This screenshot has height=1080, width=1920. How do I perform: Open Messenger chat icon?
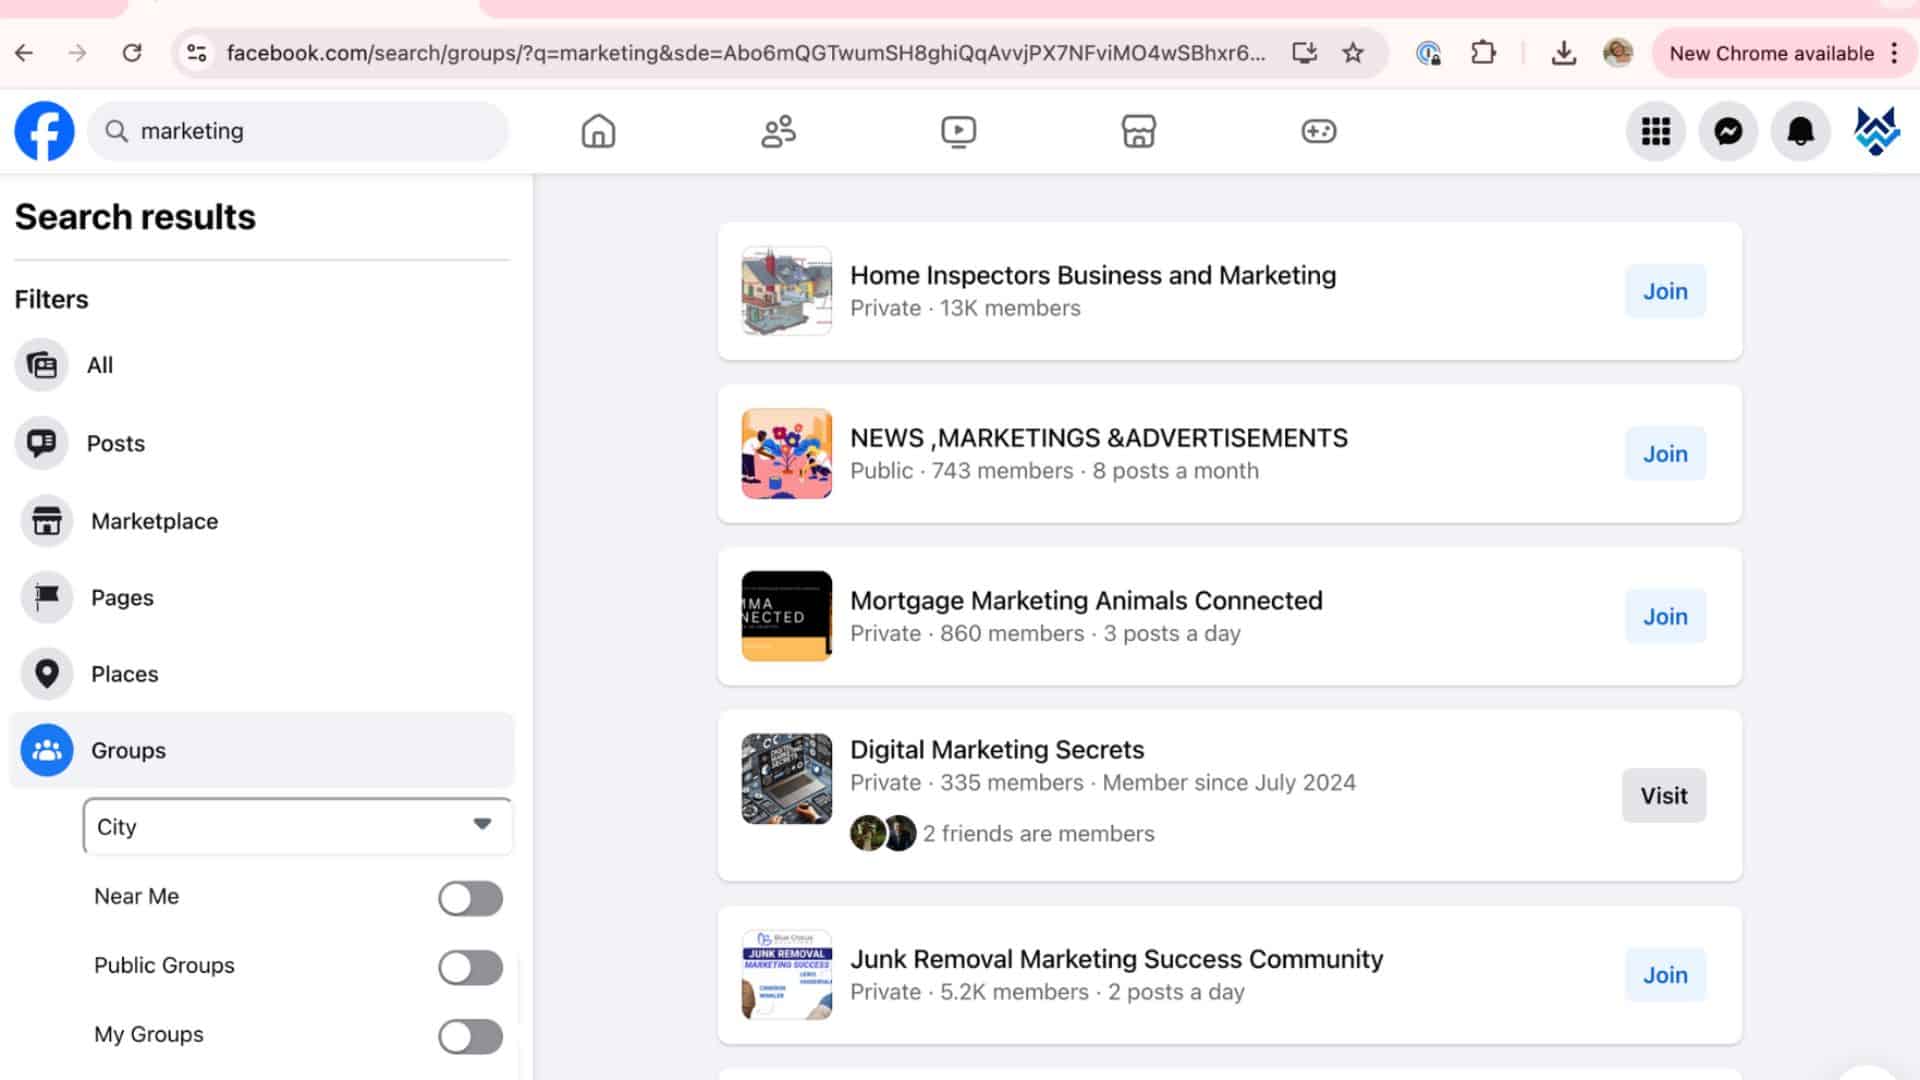tap(1728, 131)
